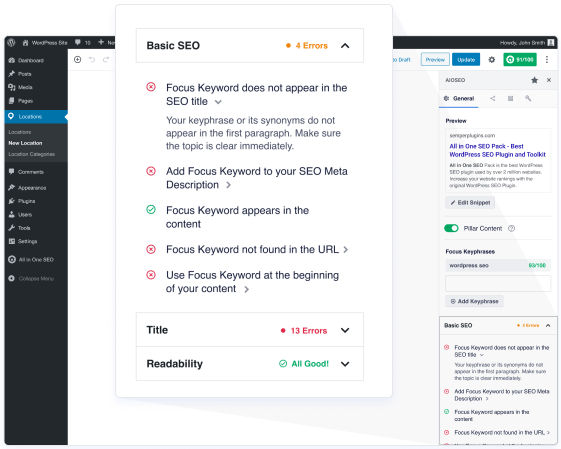Click the Undo arrow in editor toolbar
This screenshot has height=449, width=561.
tap(92, 59)
